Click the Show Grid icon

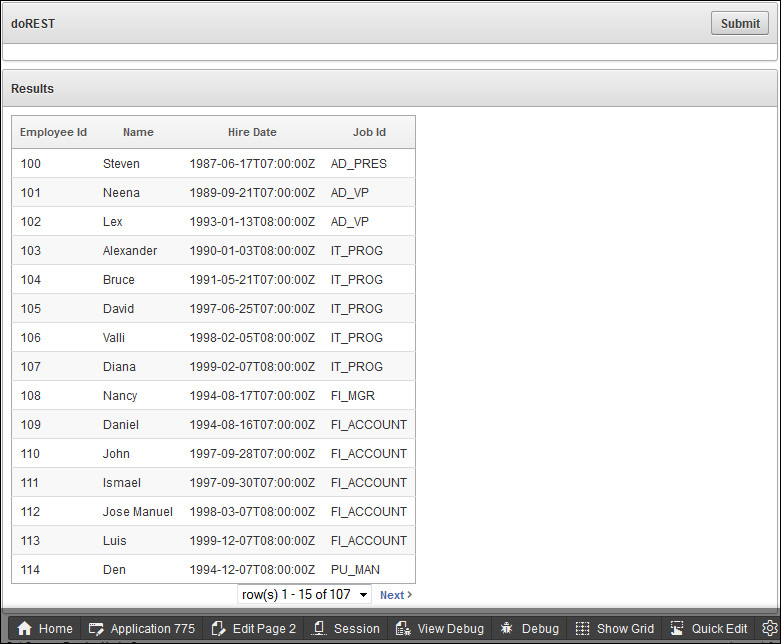pos(582,629)
